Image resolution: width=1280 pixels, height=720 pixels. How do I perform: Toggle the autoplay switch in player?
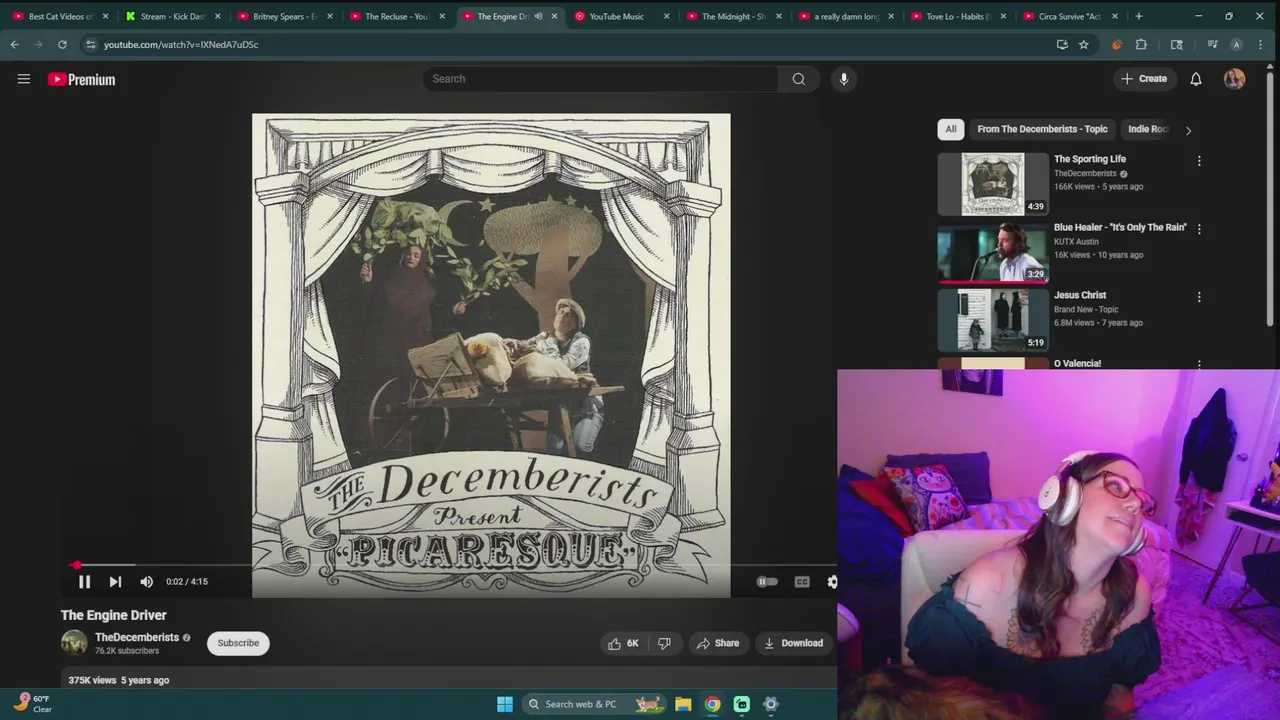[x=767, y=581]
